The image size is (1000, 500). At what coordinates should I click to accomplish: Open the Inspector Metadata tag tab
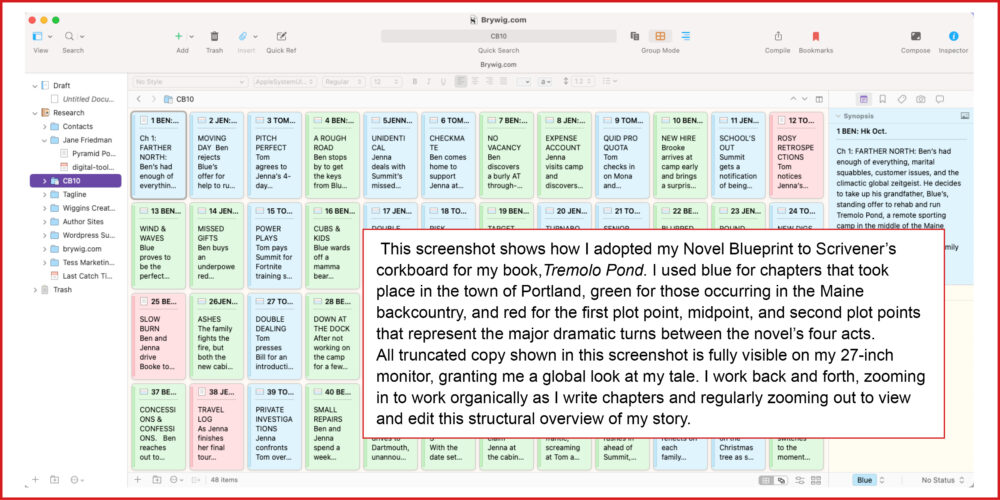902,99
